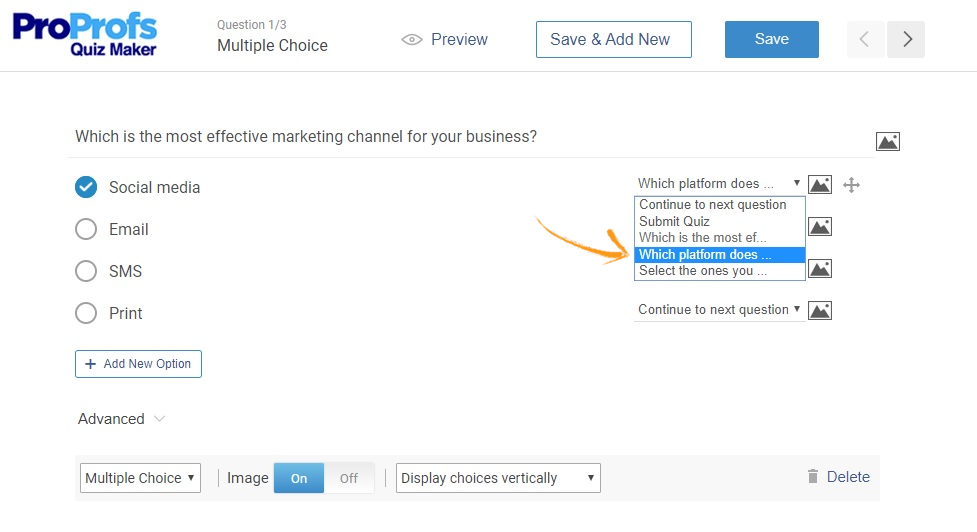The width and height of the screenshot is (977, 532).
Task: Open the Multiple Choice question type dropdown
Action: (140, 478)
